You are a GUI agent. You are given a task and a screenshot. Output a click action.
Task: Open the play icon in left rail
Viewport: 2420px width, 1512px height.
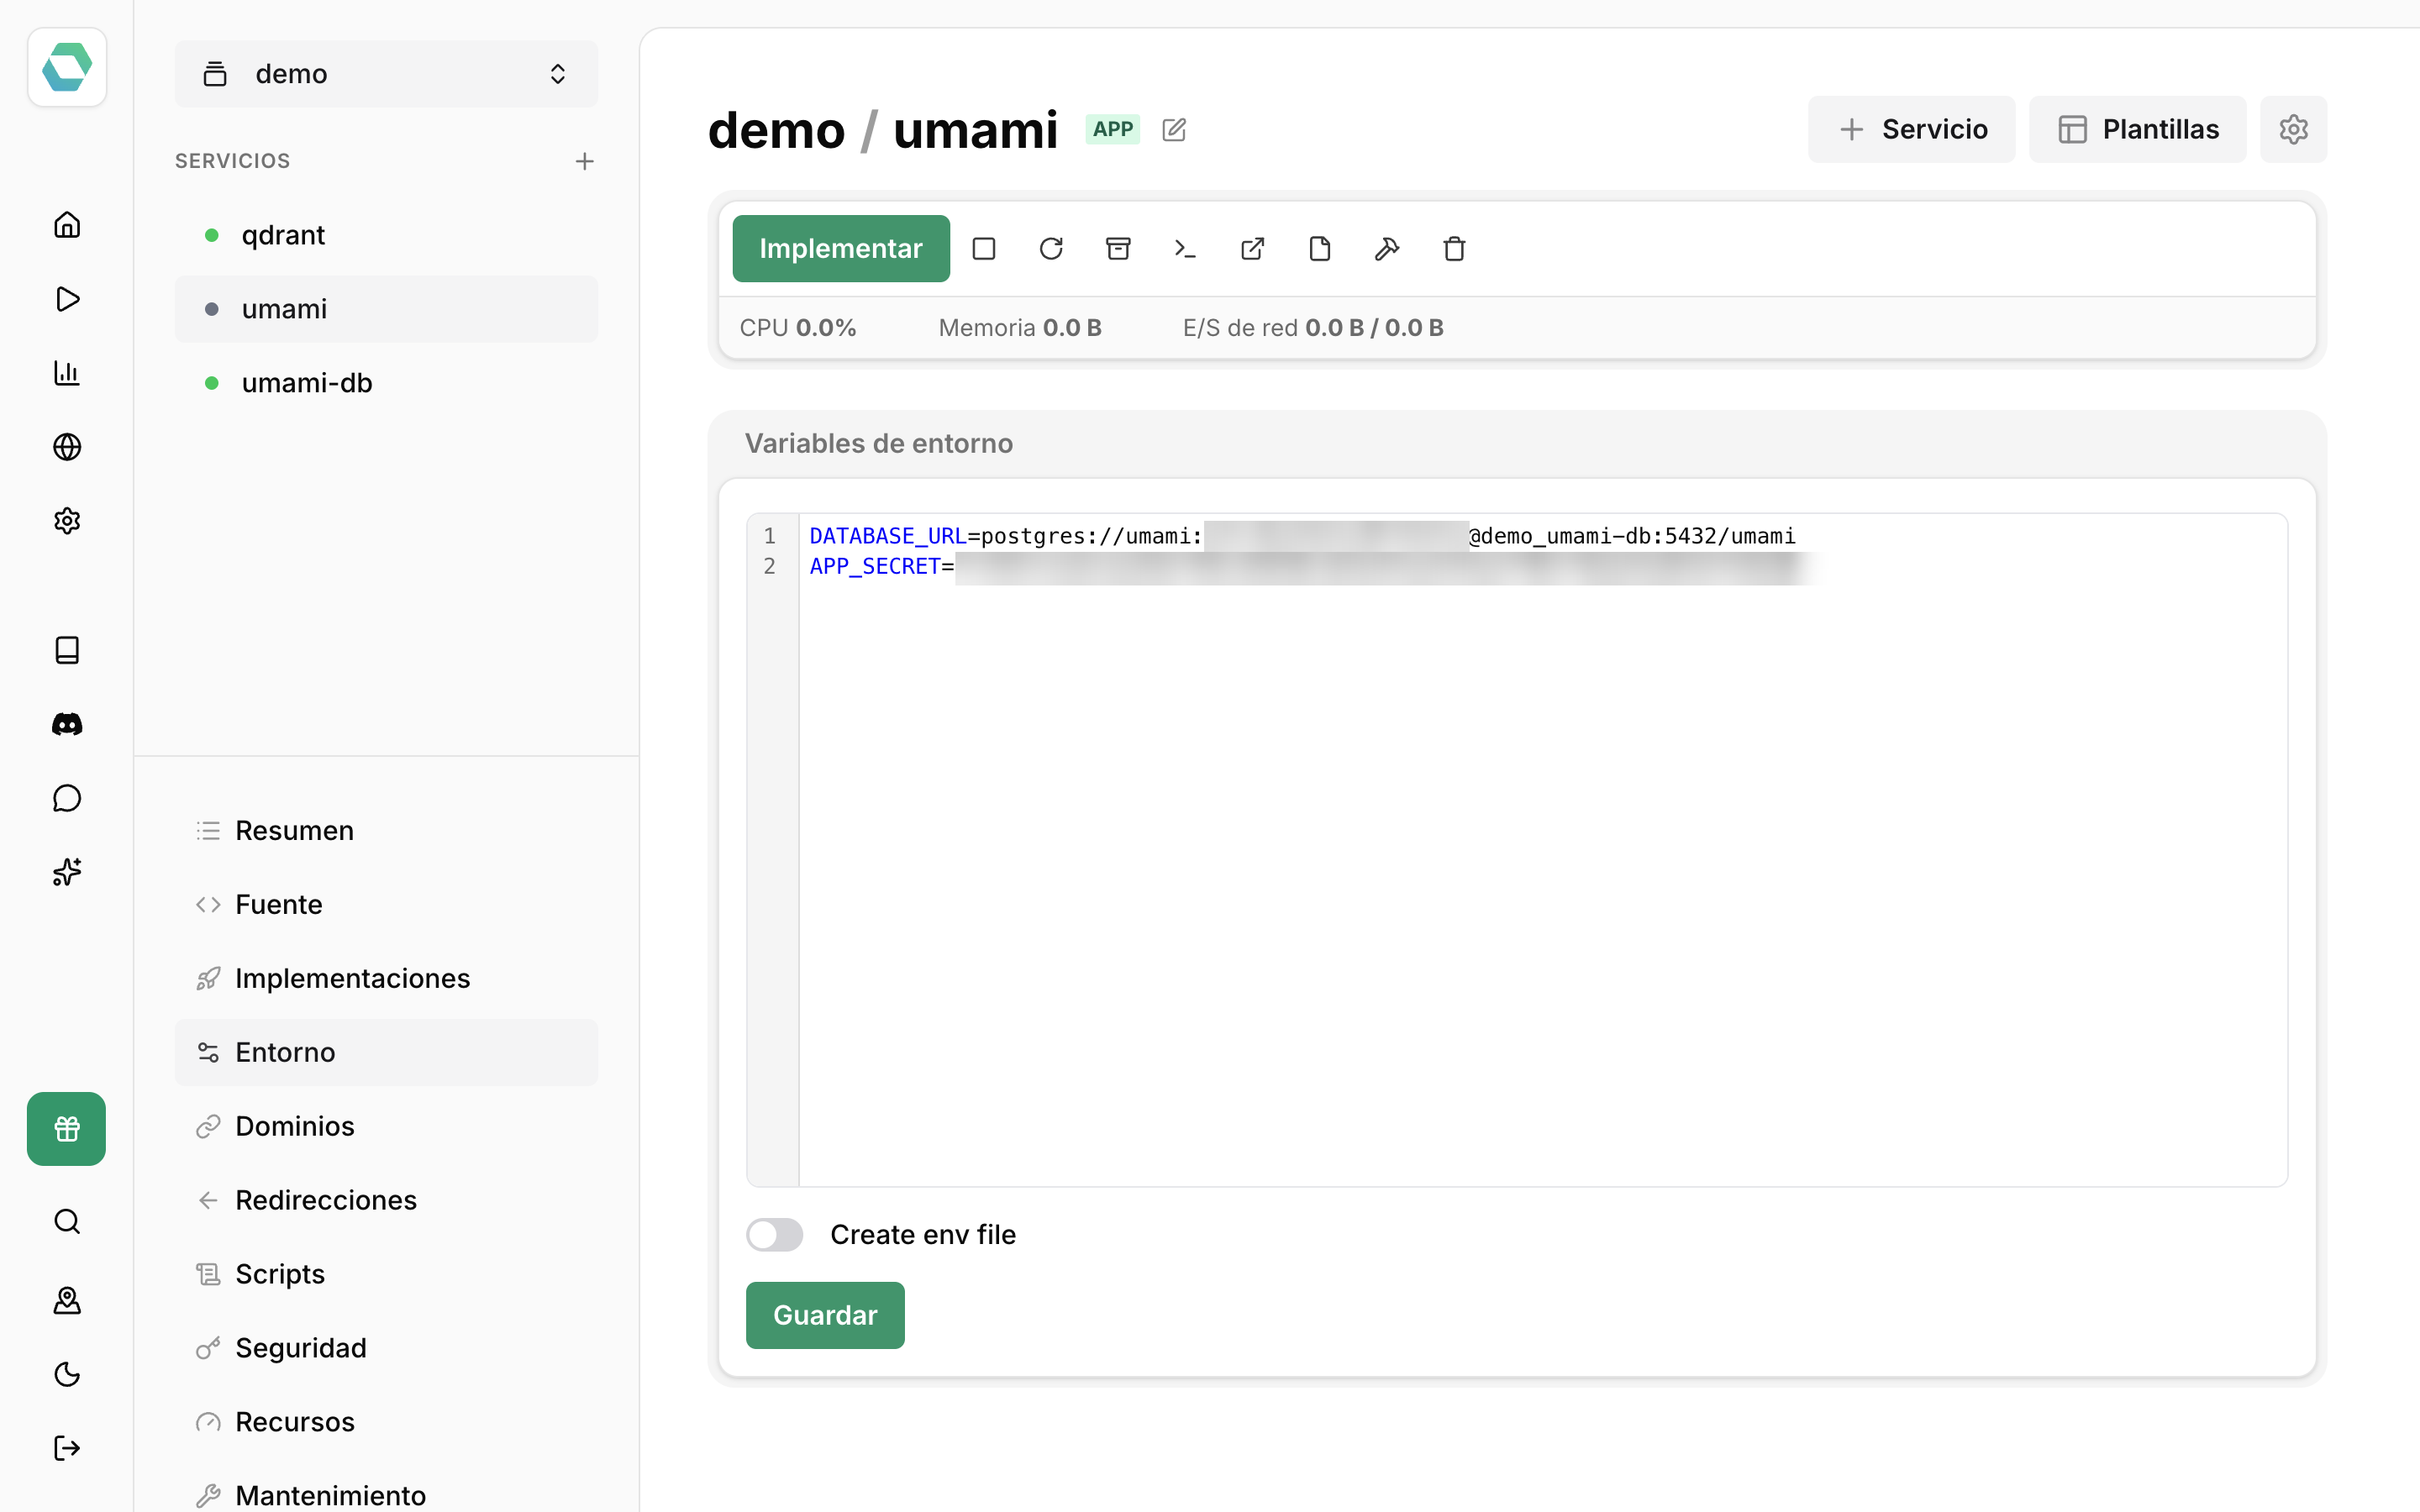(x=67, y=299)
